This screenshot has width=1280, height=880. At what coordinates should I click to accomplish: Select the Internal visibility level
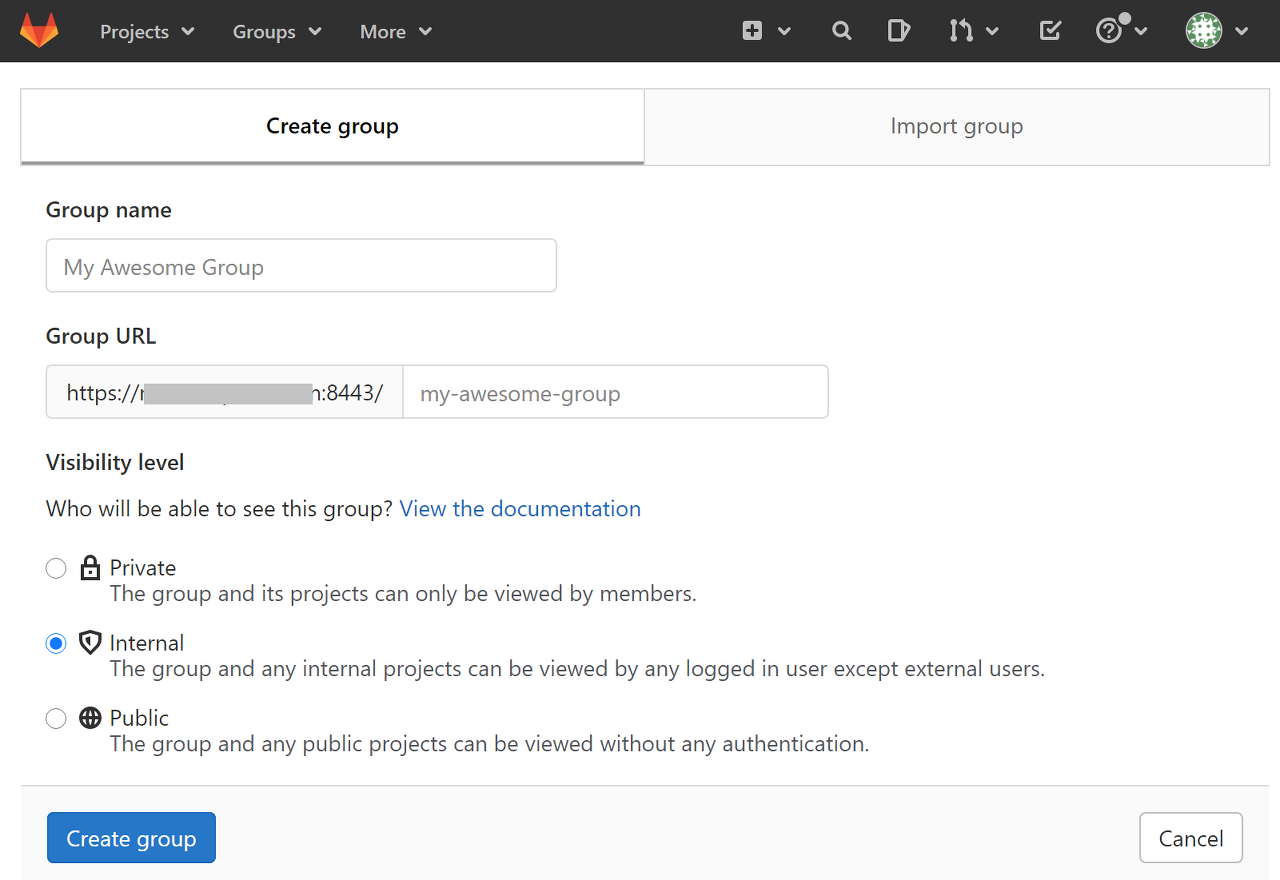(56, 643)
